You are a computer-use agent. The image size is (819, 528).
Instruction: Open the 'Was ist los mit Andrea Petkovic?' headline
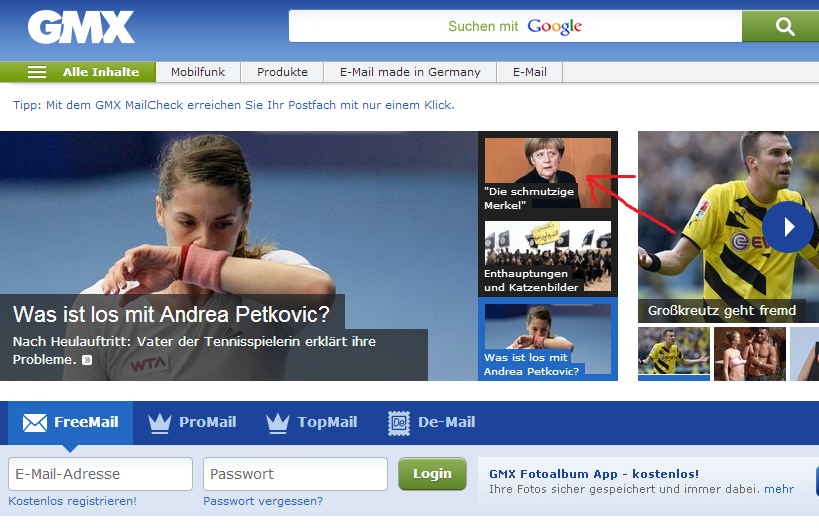coord(171,314)
